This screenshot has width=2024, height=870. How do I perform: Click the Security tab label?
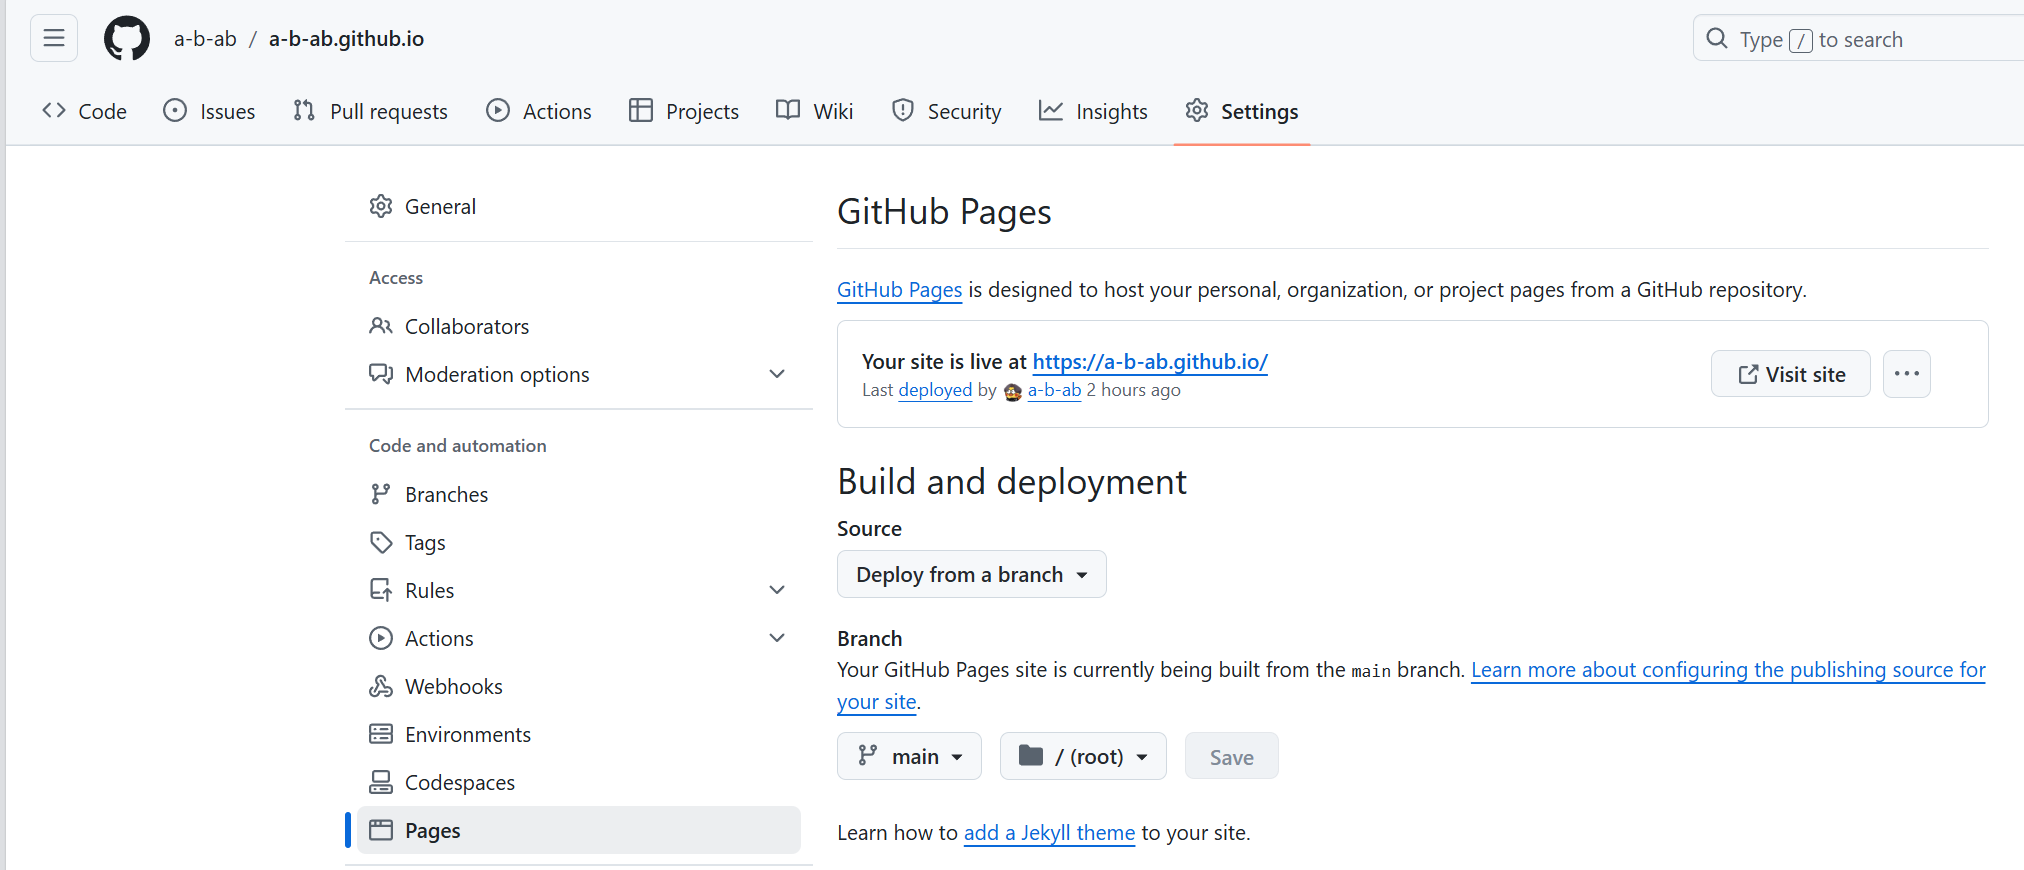(964, 112)
